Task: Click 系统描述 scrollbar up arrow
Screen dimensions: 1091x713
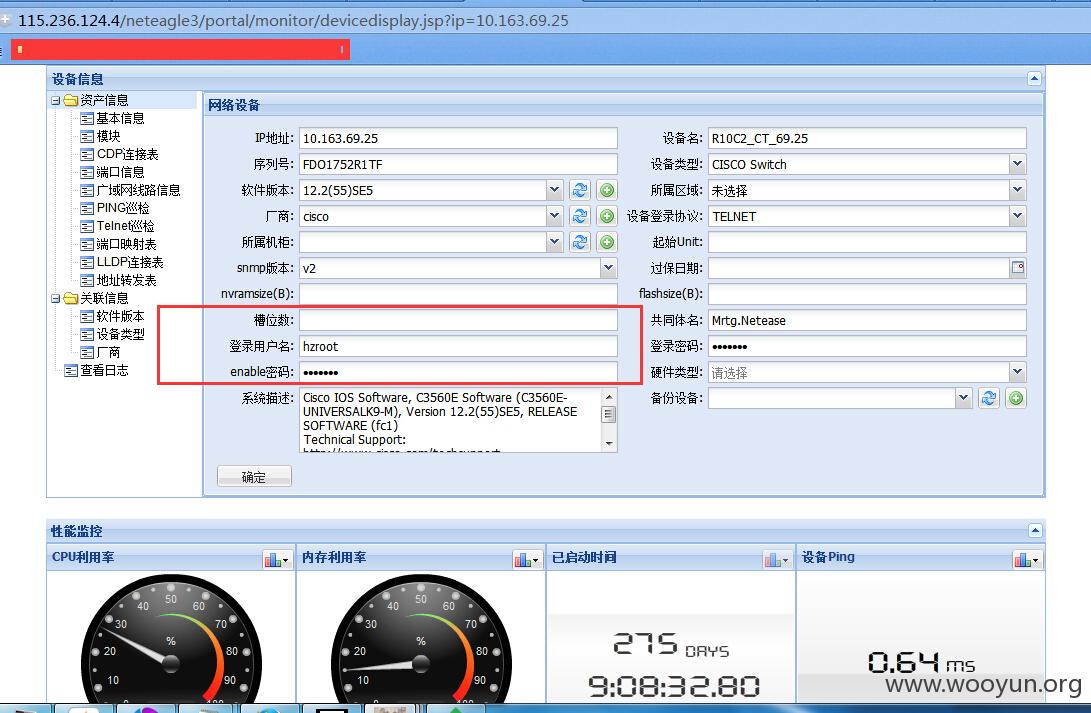Action: point(610,396)
